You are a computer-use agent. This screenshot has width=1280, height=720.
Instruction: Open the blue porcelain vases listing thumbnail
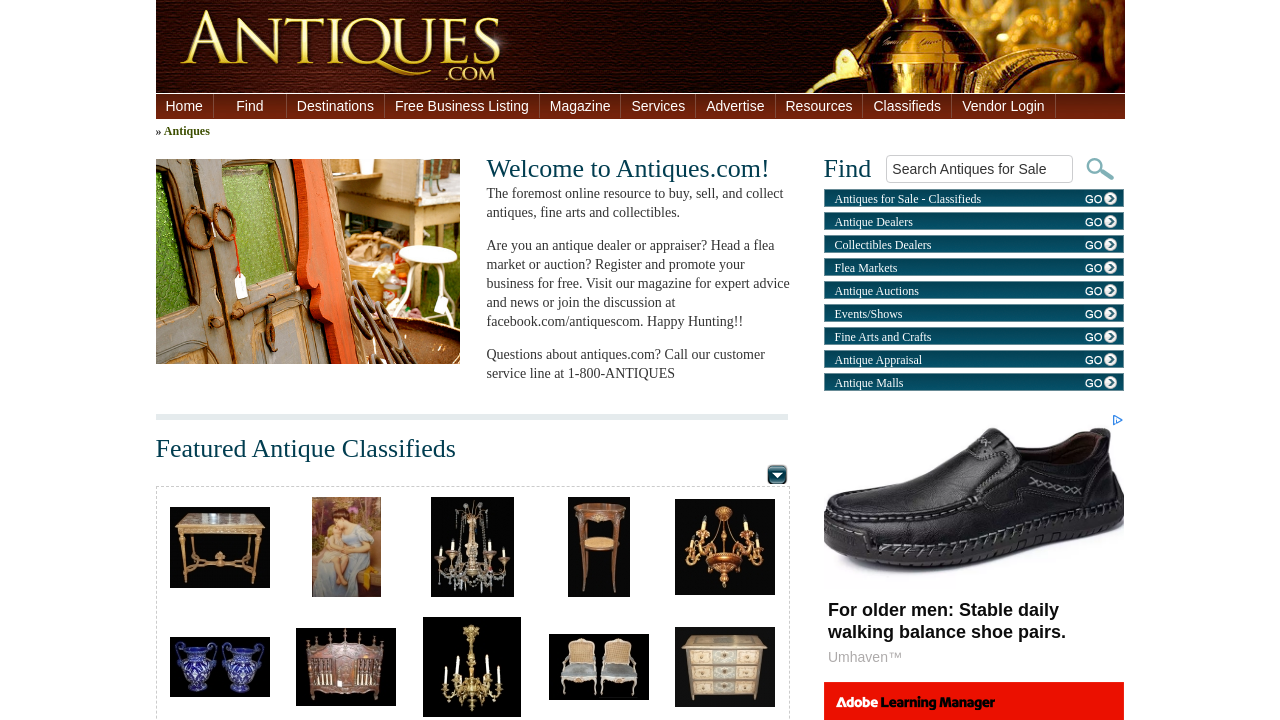point(220,667)
